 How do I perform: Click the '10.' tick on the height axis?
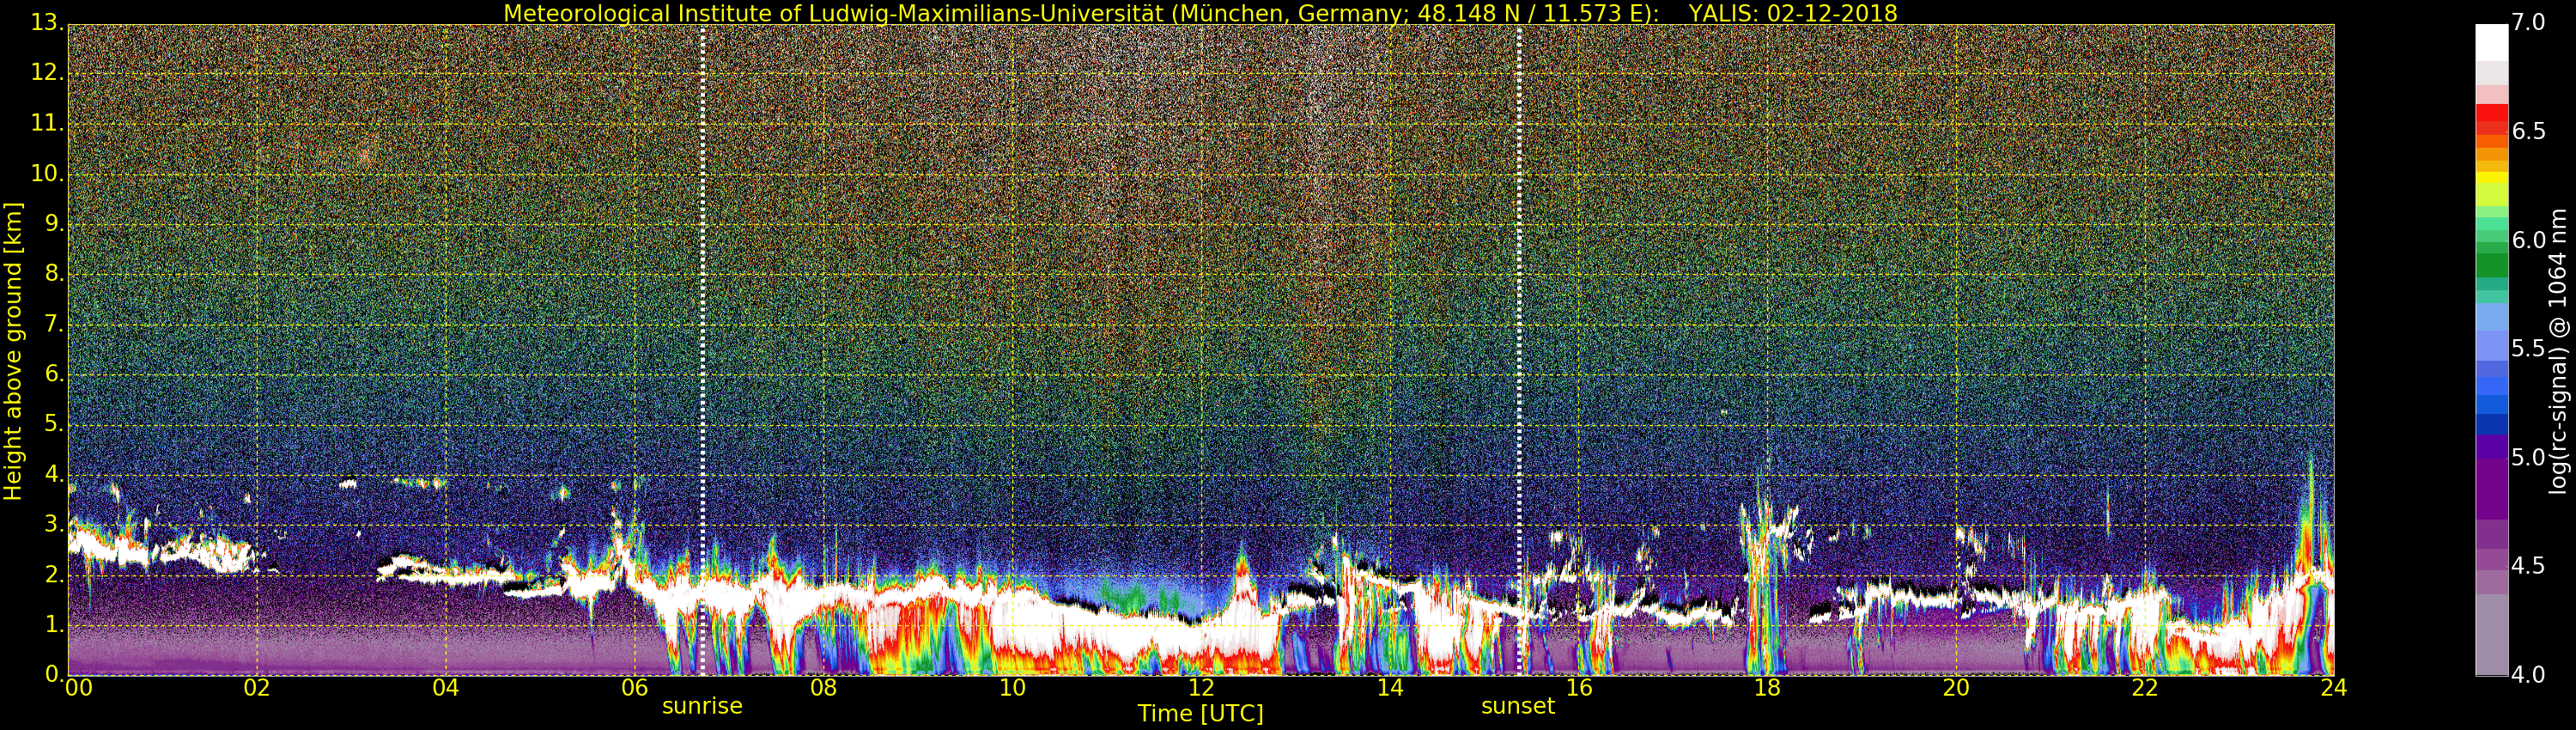tap(48, 174)
